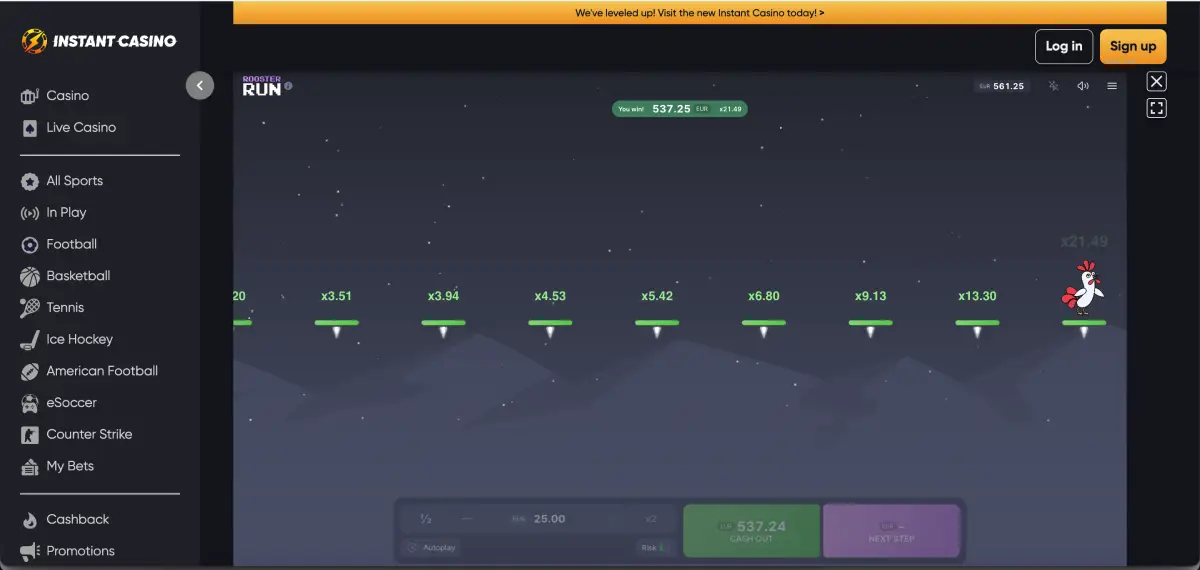Go to All Sports

click(x=75, y=181)
